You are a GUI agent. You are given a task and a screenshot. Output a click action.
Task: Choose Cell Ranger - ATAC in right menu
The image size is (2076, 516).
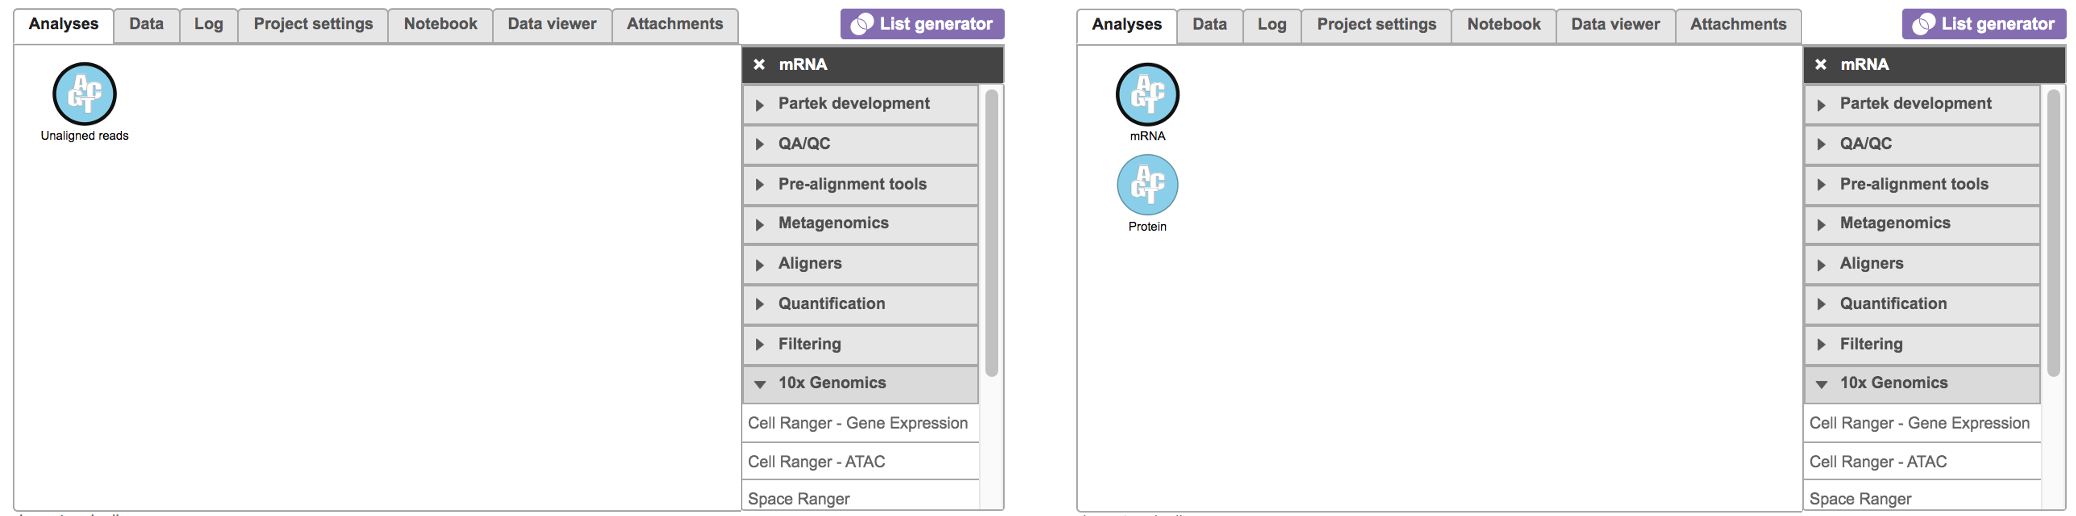[x=1878, y=462]
